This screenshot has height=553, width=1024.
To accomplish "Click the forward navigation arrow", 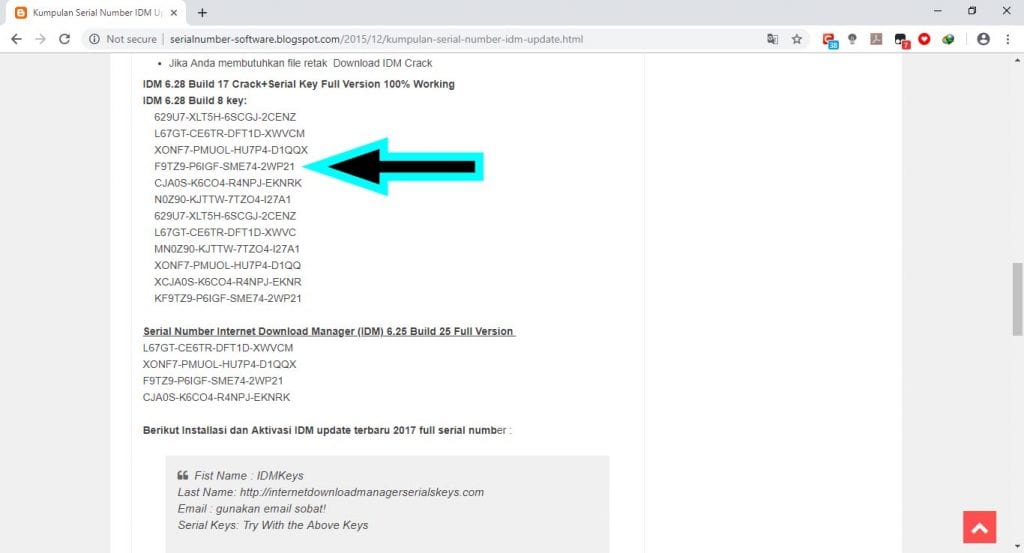I will click(x=40, y=39).
